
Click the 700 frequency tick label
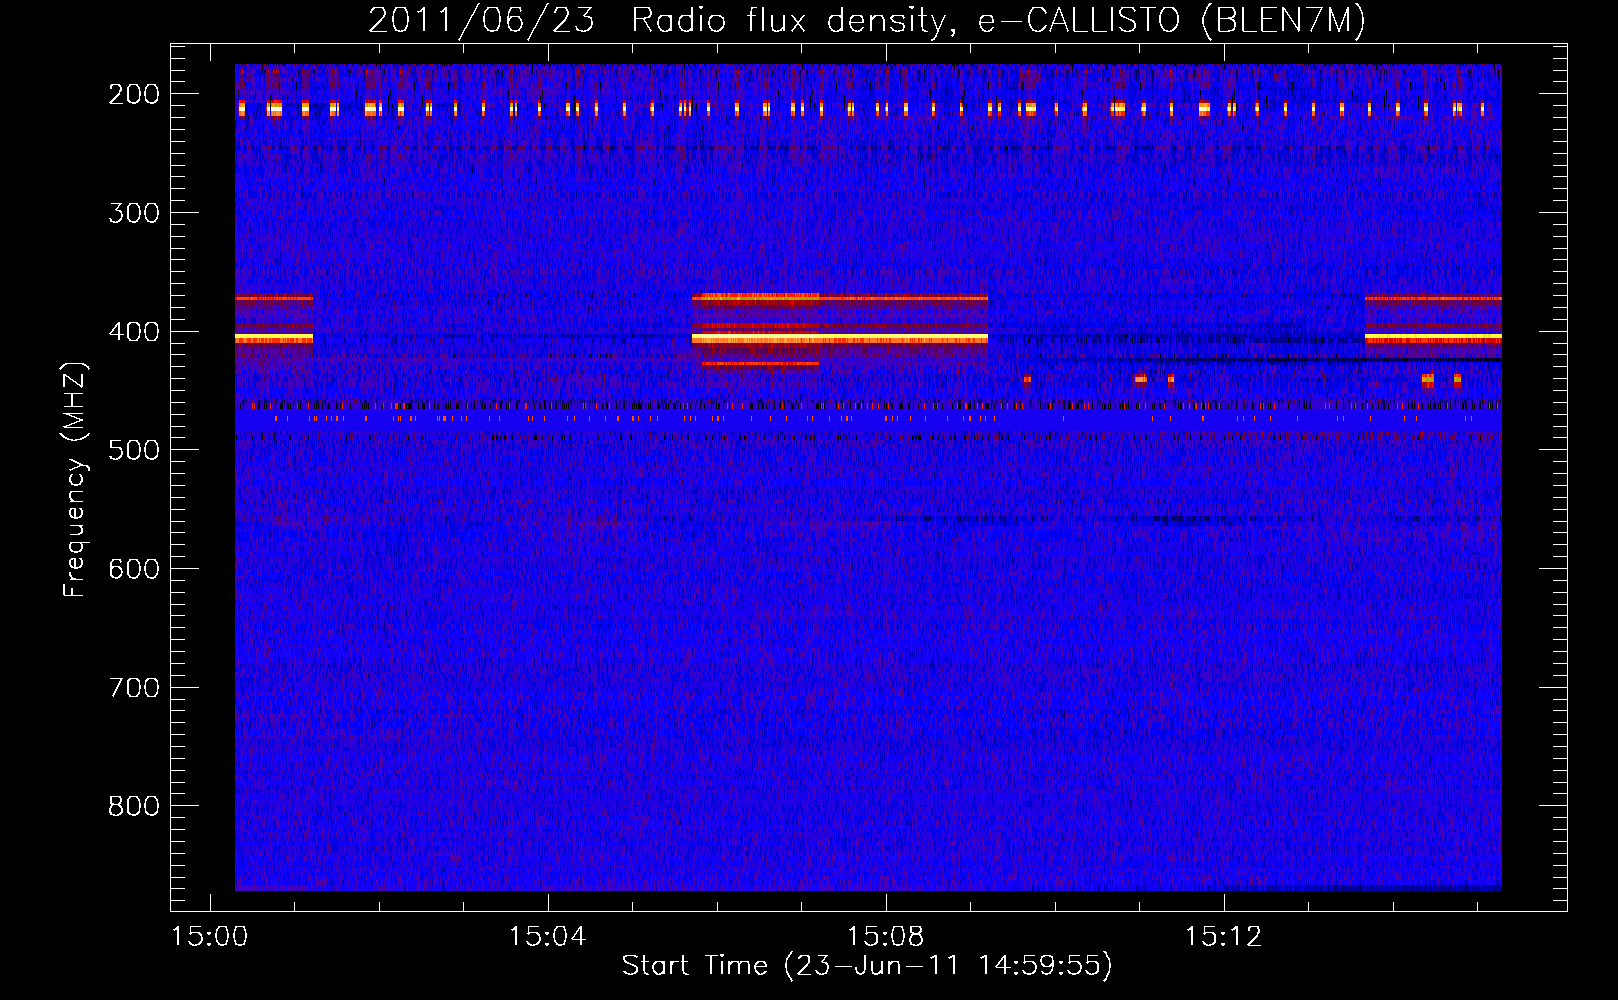134,688
